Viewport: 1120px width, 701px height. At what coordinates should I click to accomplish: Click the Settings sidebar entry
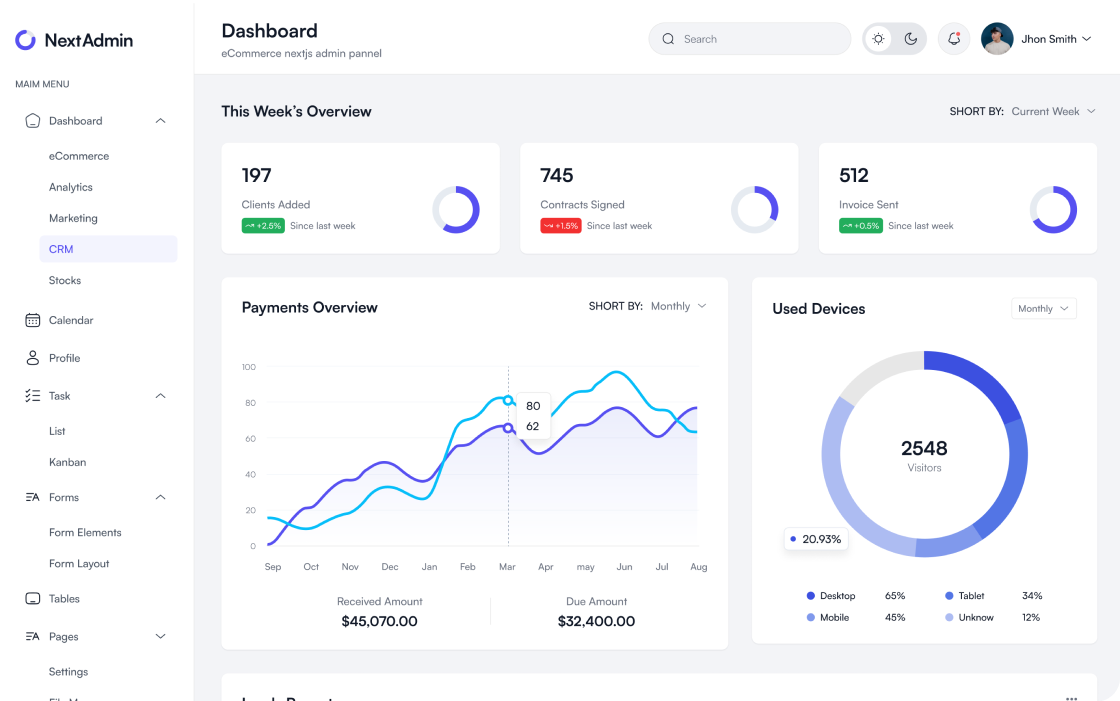68,671
